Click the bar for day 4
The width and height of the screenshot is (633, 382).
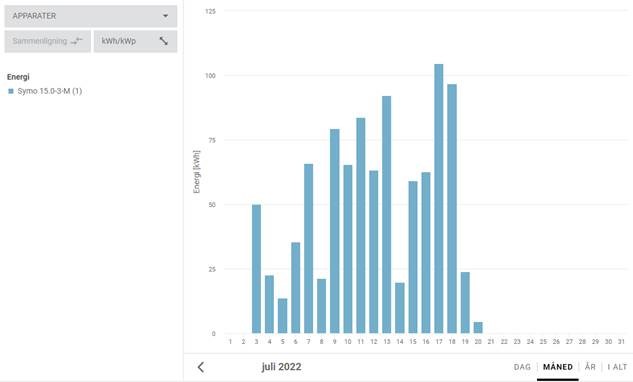coord(269,304)
